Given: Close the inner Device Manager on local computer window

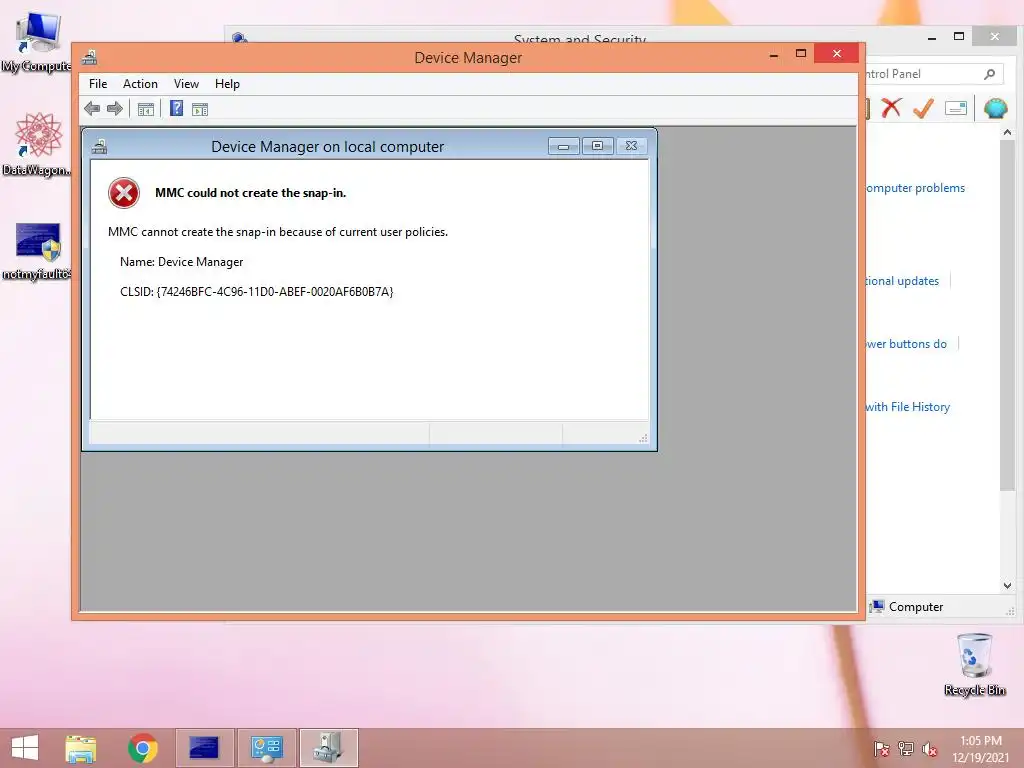Looking at the screenshot, I should tap(632, 146).
